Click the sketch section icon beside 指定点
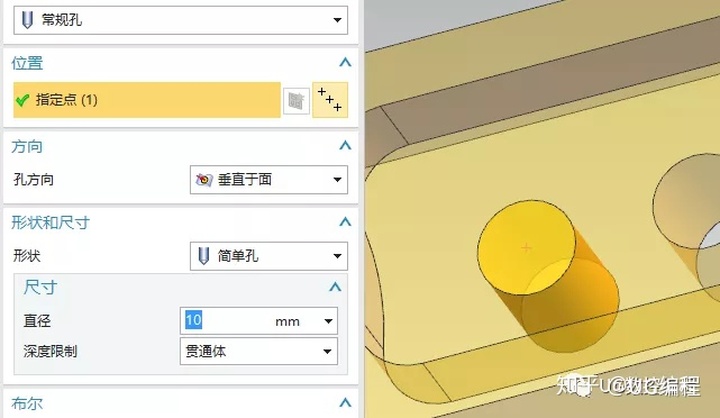 (296, 101)
